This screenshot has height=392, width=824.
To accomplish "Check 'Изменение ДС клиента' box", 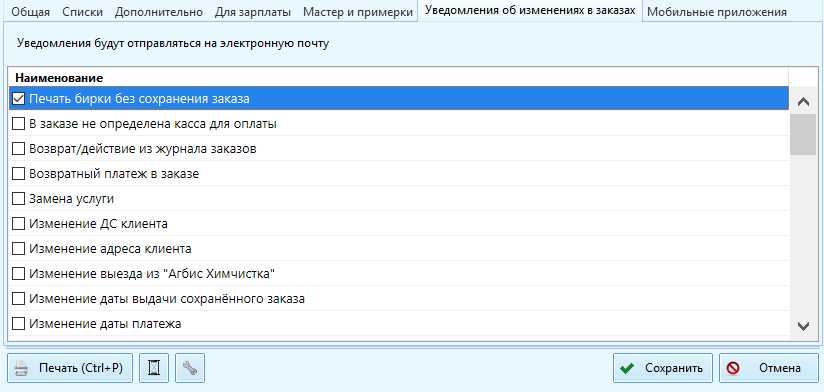I will 18,224.
